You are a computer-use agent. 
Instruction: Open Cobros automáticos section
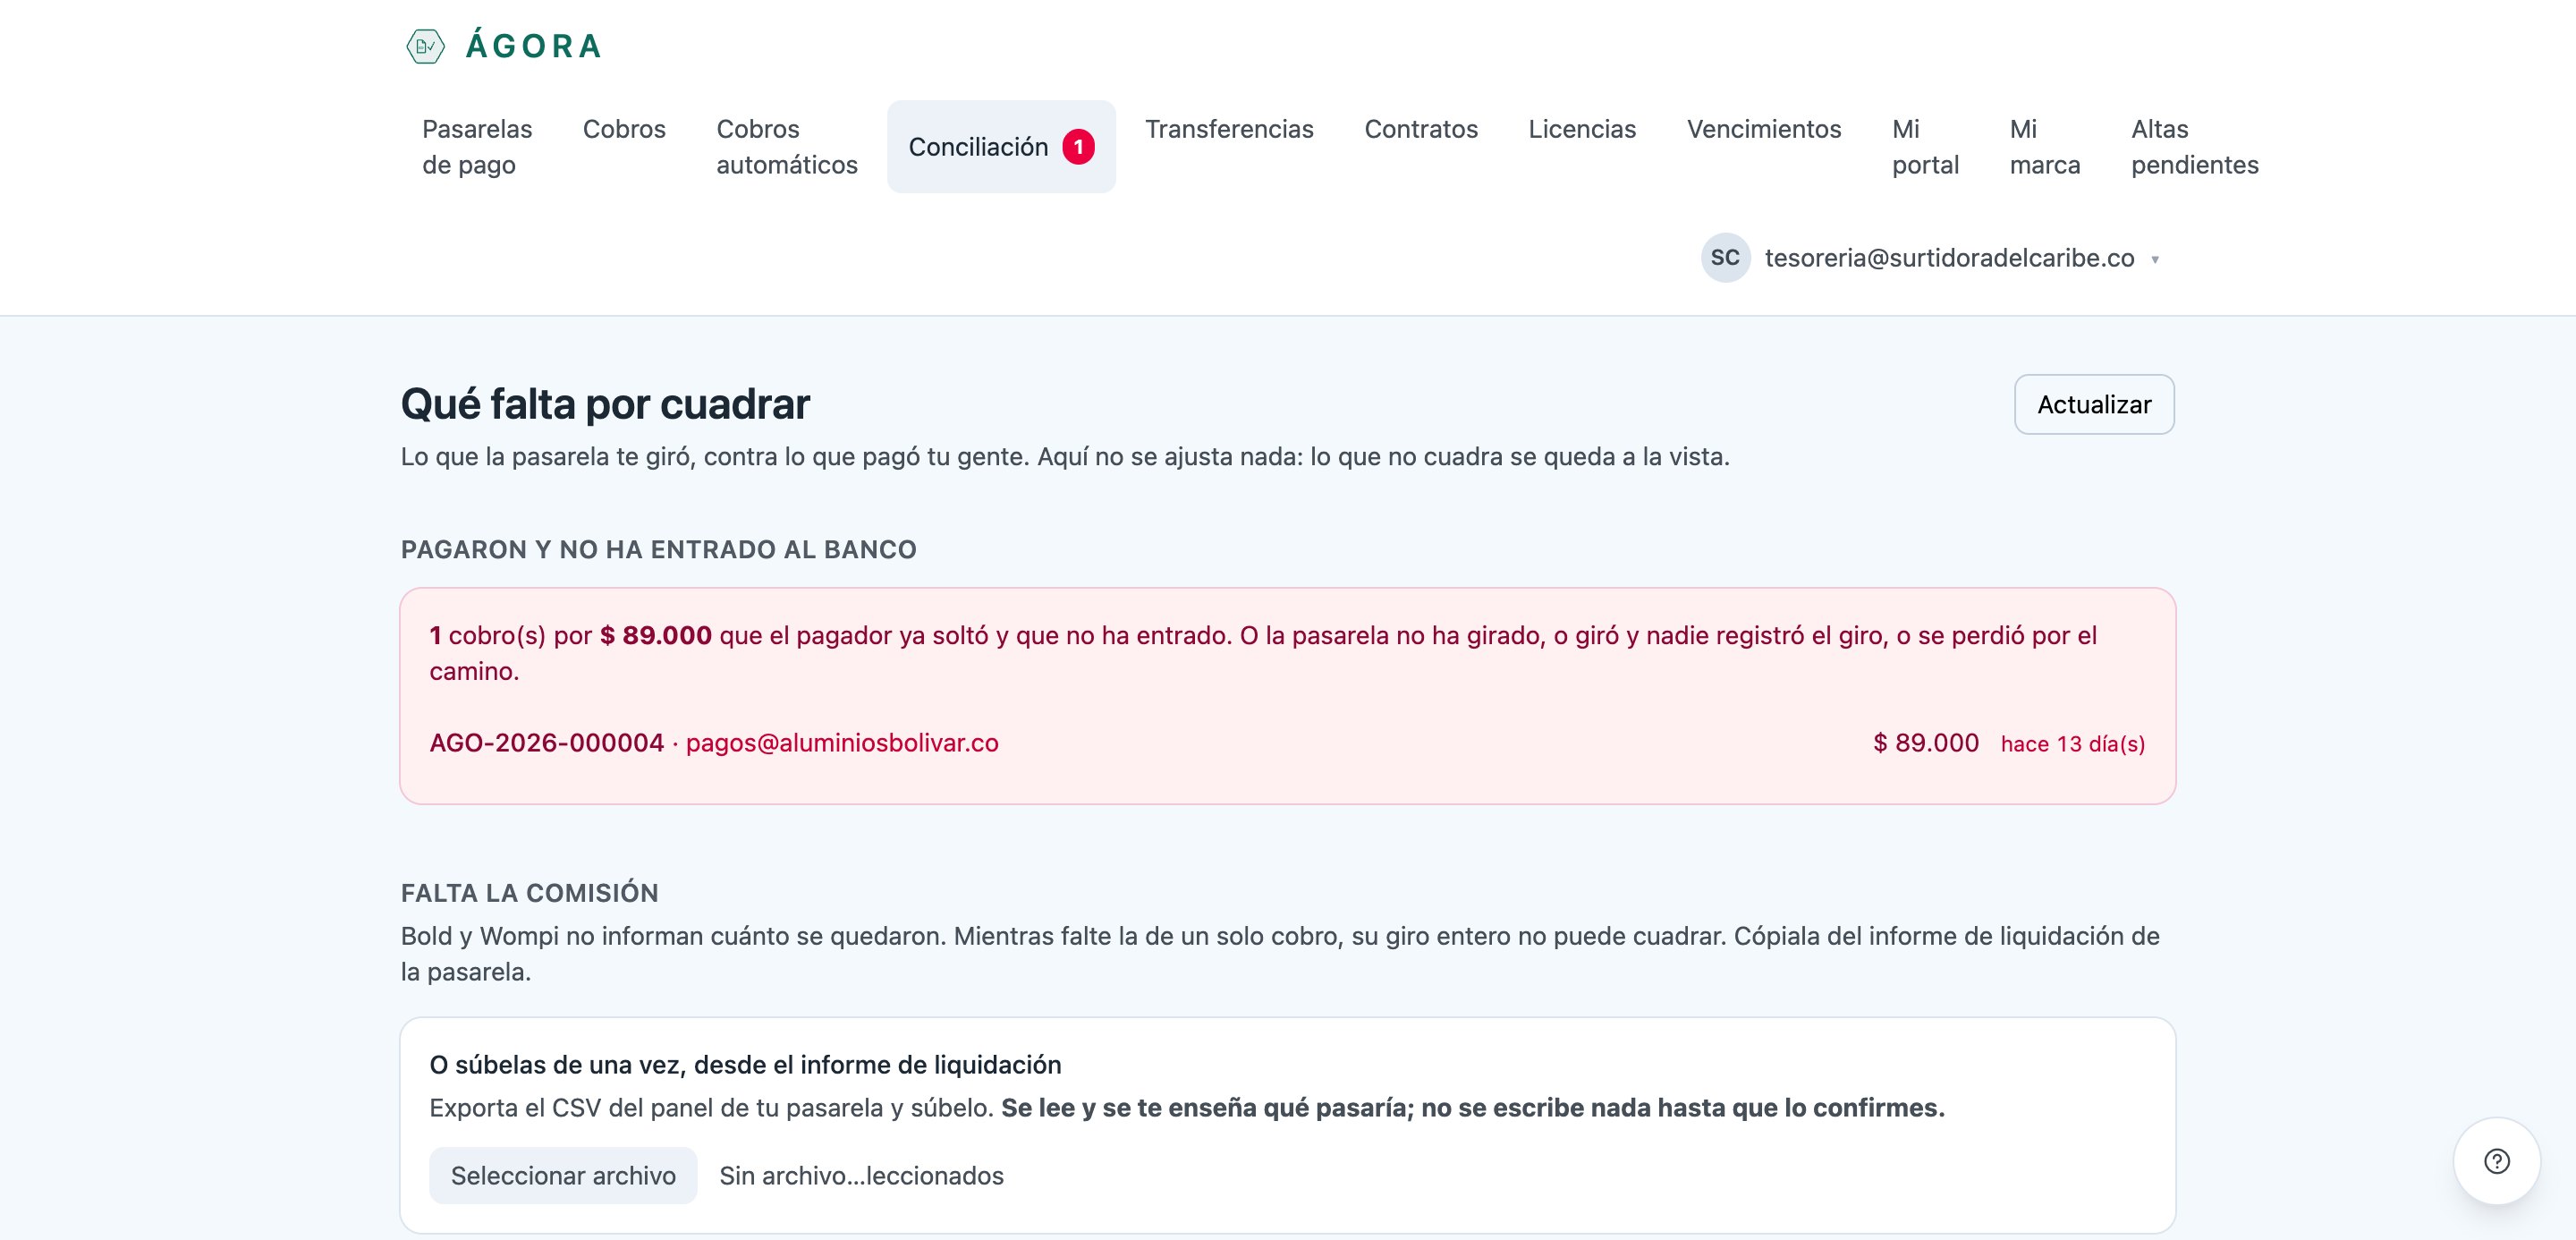[x=787, y=147]
